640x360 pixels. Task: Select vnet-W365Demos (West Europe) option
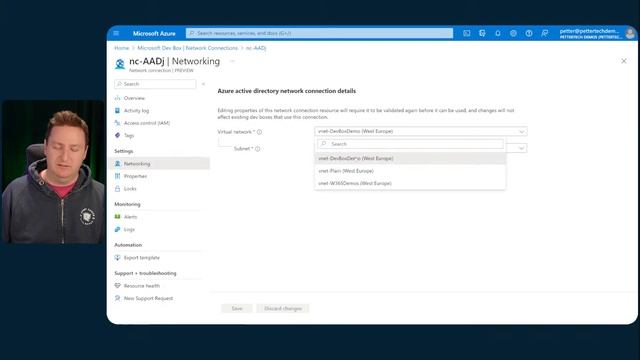point(410,183)
